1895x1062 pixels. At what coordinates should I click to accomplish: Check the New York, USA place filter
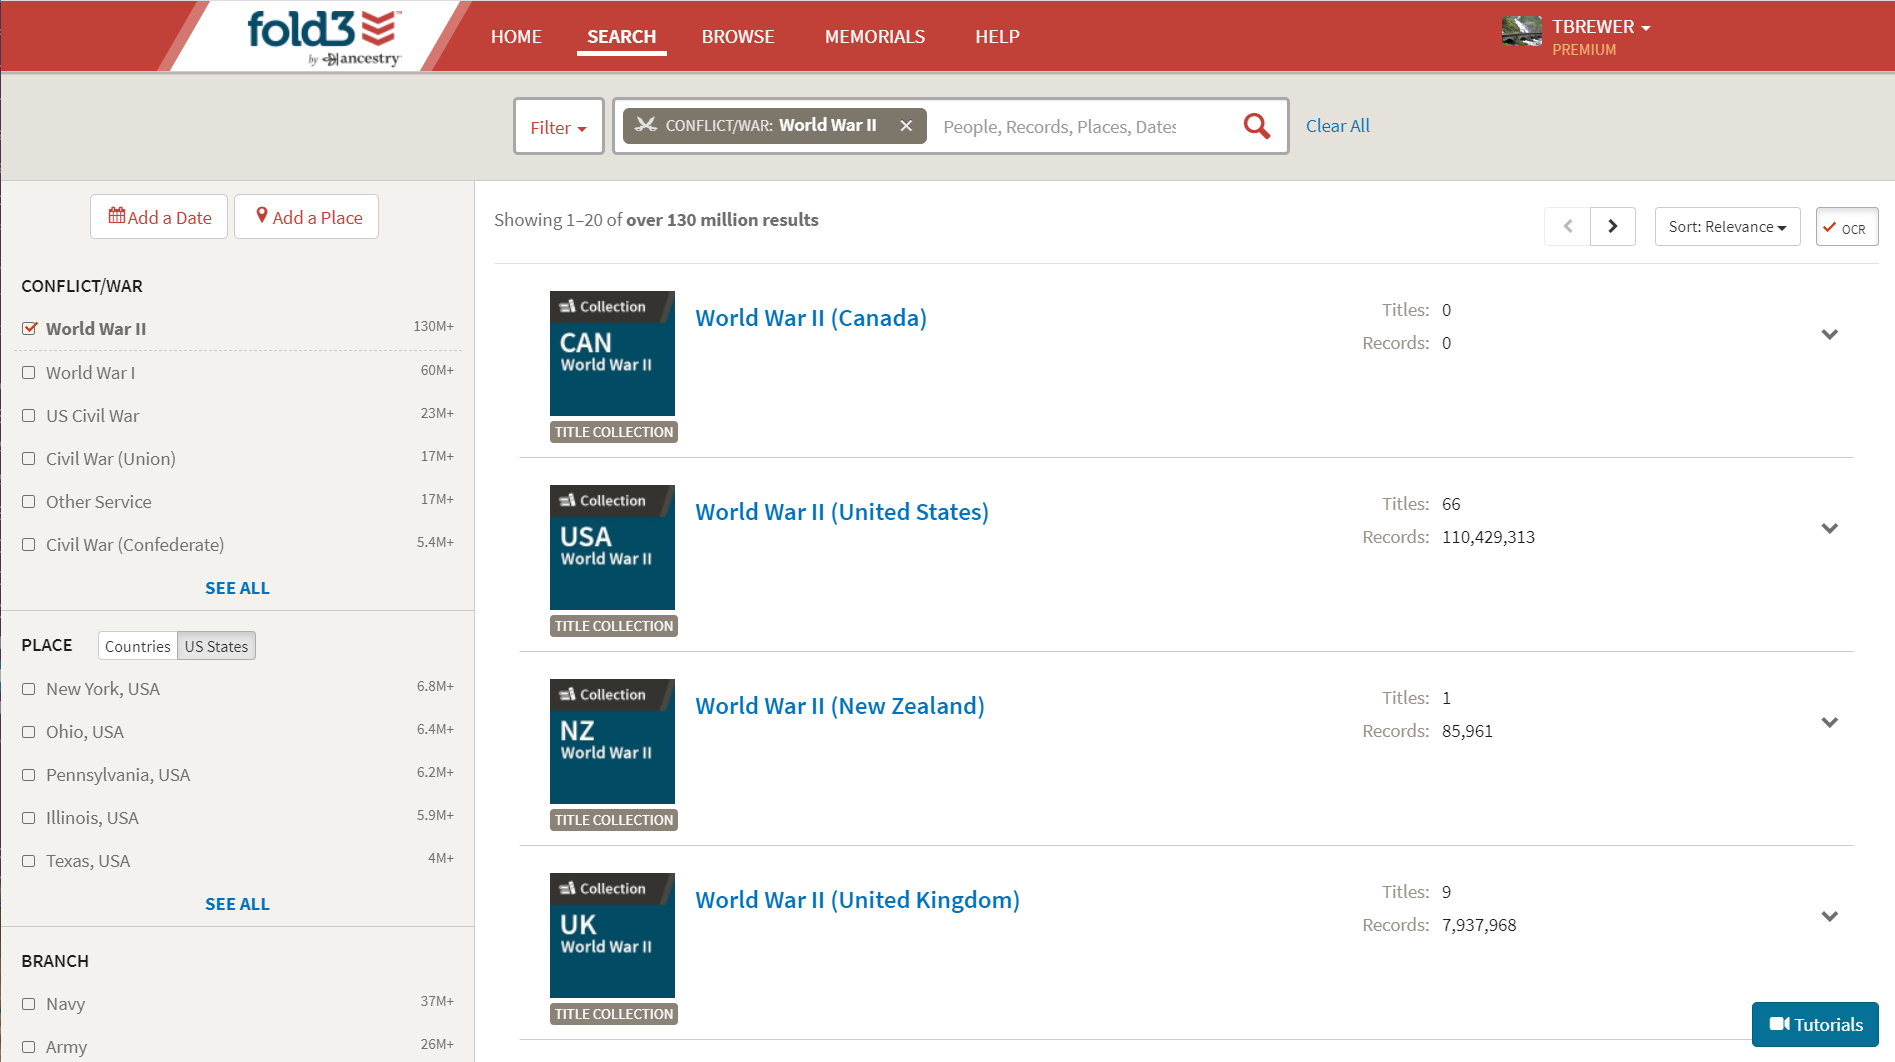(x=29, y=689)
